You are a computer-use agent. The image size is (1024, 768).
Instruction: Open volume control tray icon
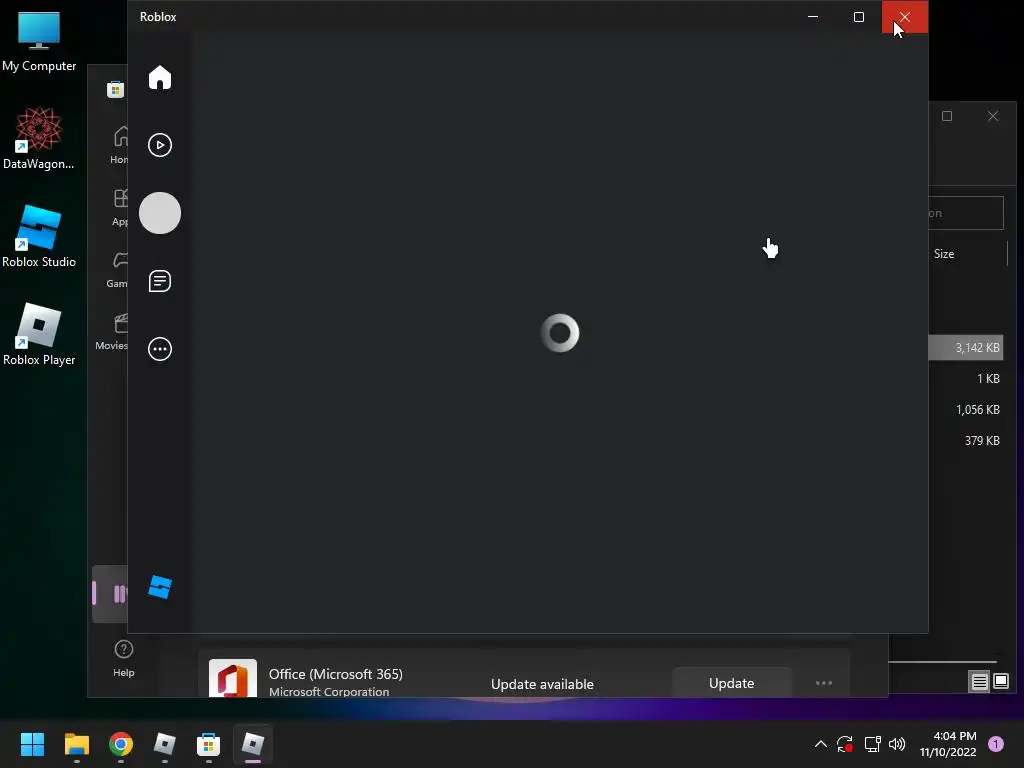(x=897, y=744)
